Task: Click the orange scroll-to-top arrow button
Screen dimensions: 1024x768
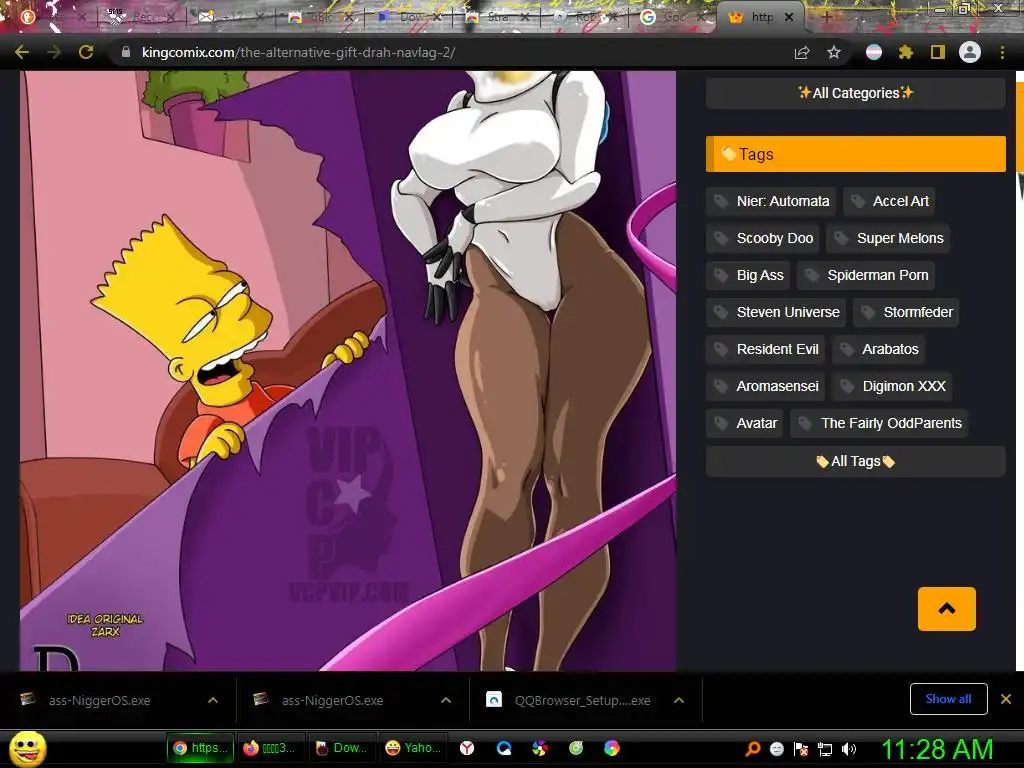Action: [x=946, y=609]
